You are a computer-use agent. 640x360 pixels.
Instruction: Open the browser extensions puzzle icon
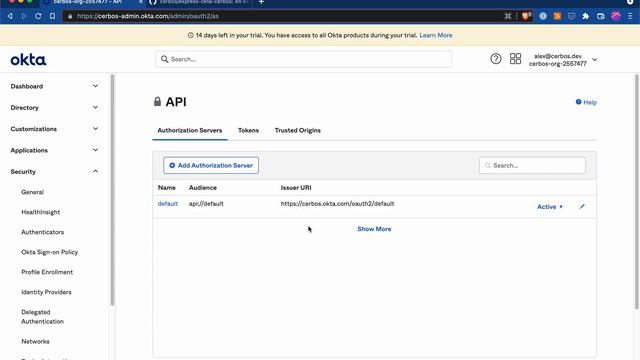pos(586,16)
